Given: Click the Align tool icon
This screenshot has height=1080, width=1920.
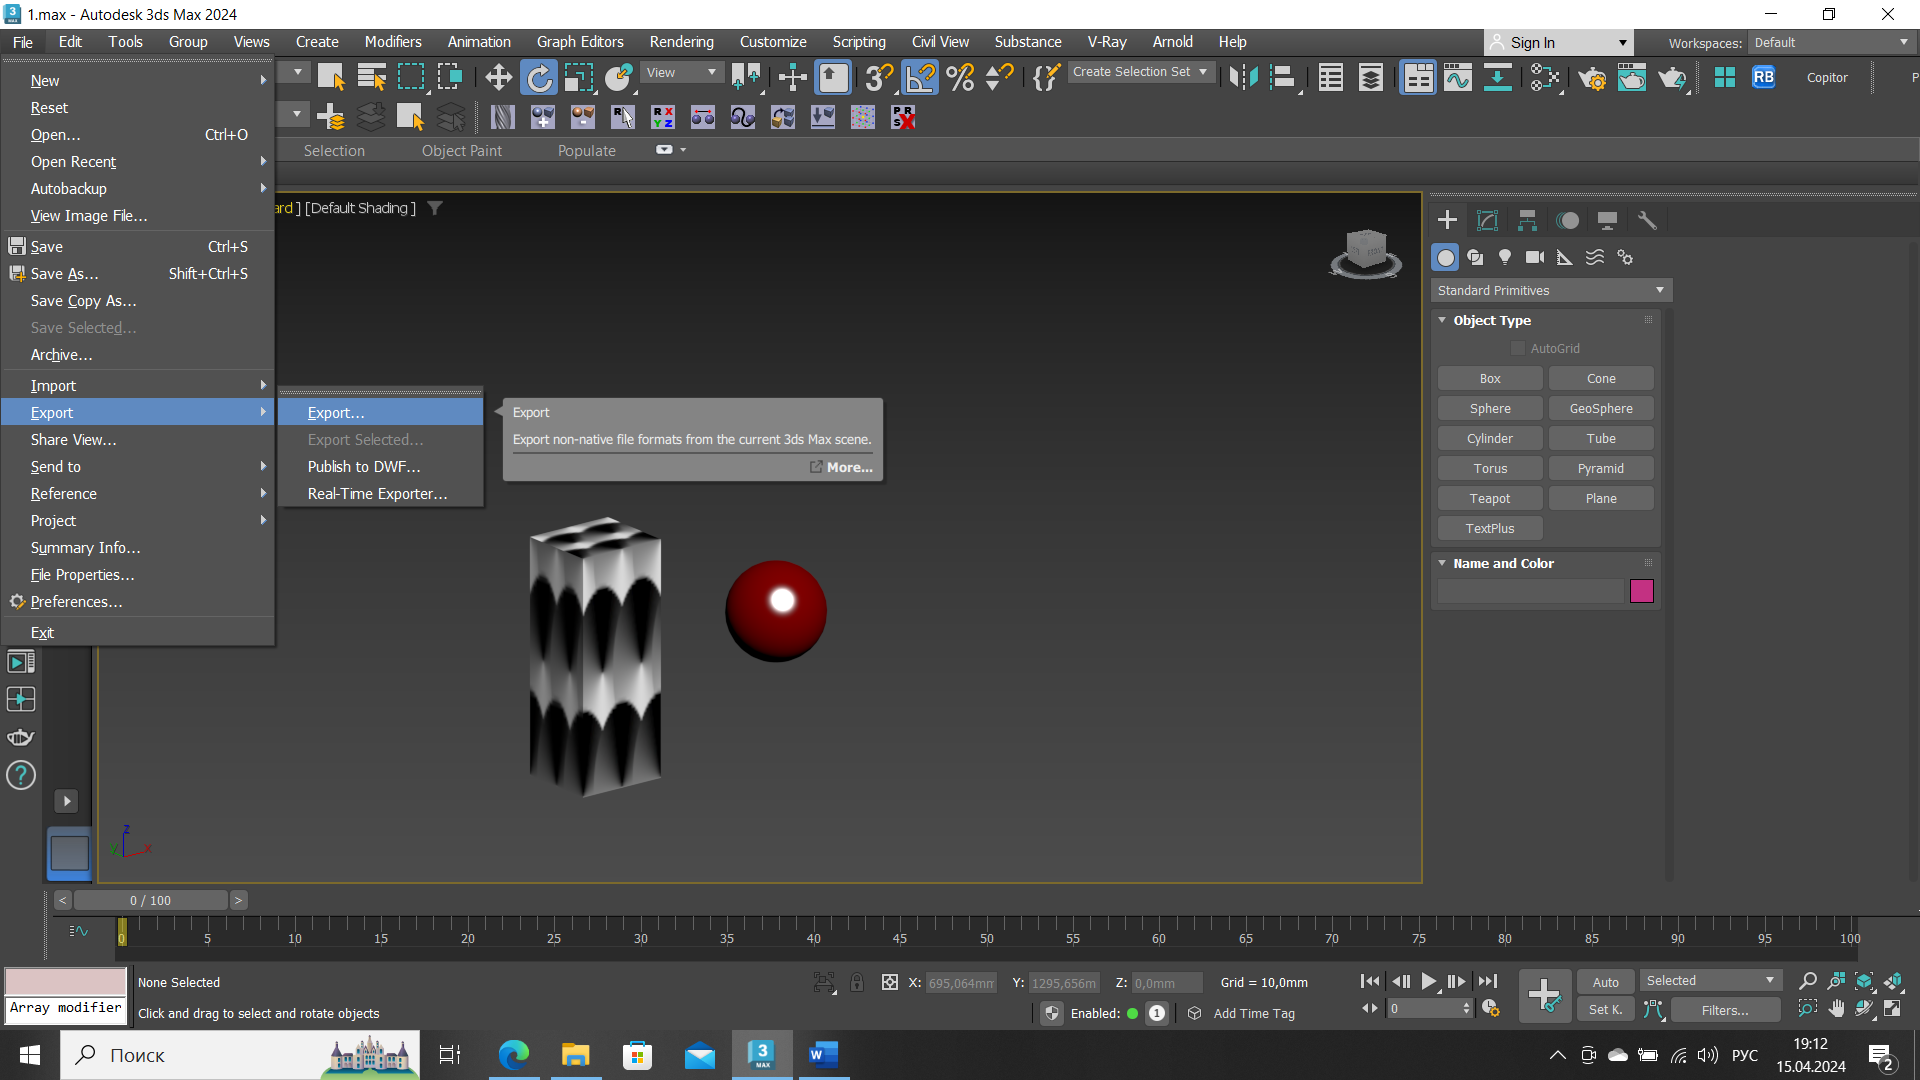Looking at the screenshot, I should 1283,77.
